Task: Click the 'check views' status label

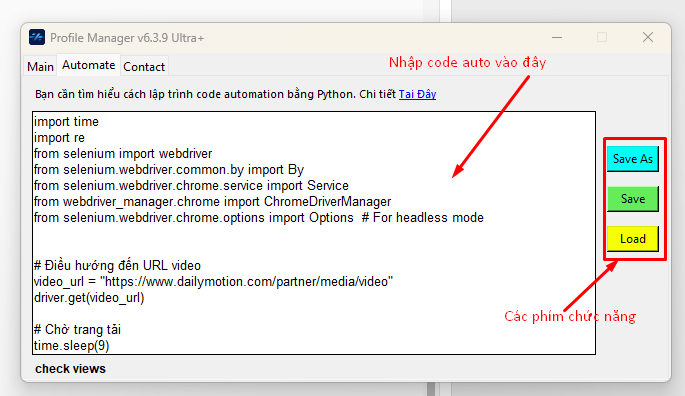Action: click(x=70, y=369)
